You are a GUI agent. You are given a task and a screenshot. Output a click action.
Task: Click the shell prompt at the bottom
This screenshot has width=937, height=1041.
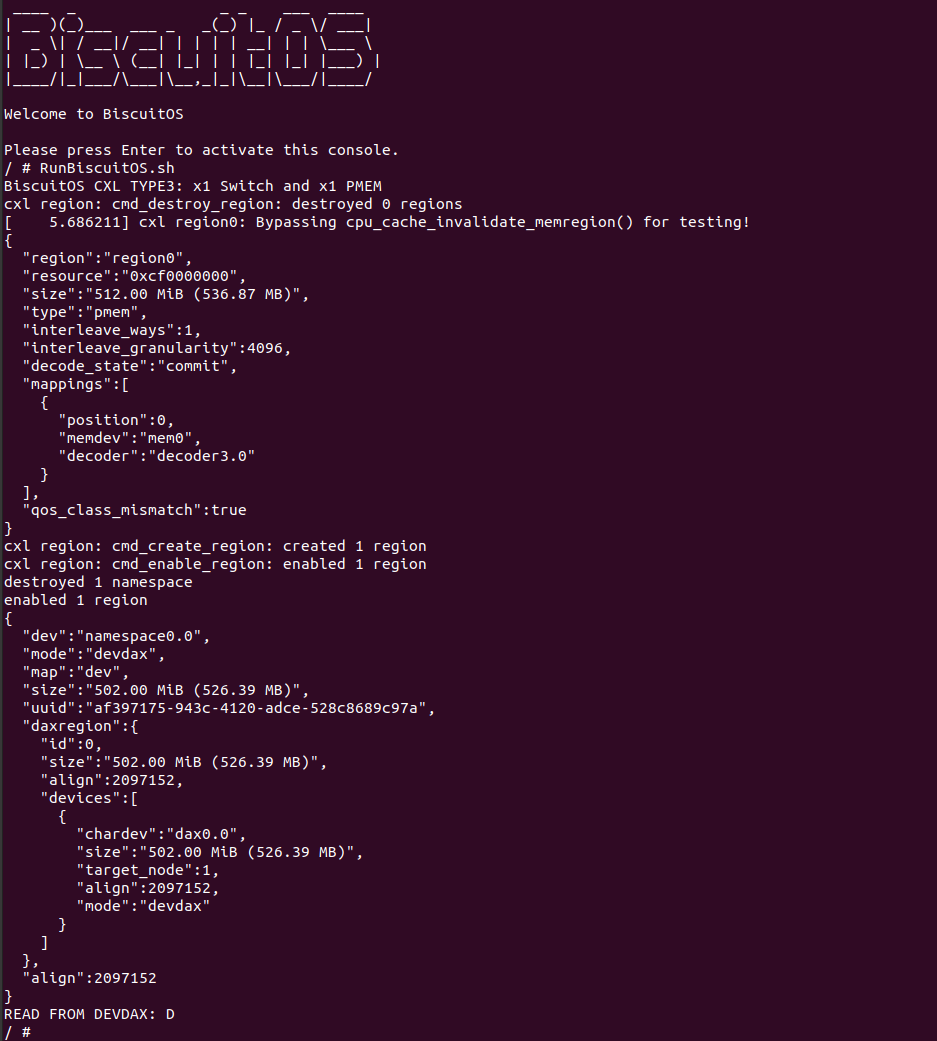[17, 1031]
